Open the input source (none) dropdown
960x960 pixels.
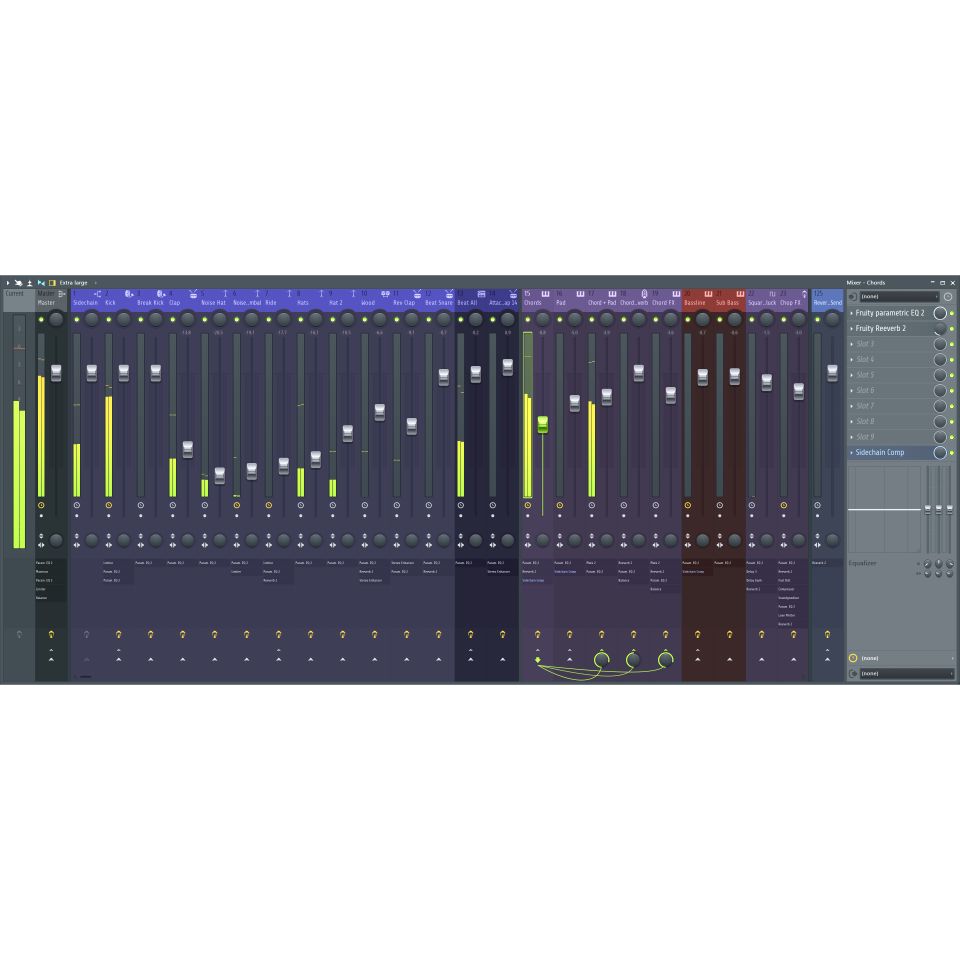click(x=899, y=297)
